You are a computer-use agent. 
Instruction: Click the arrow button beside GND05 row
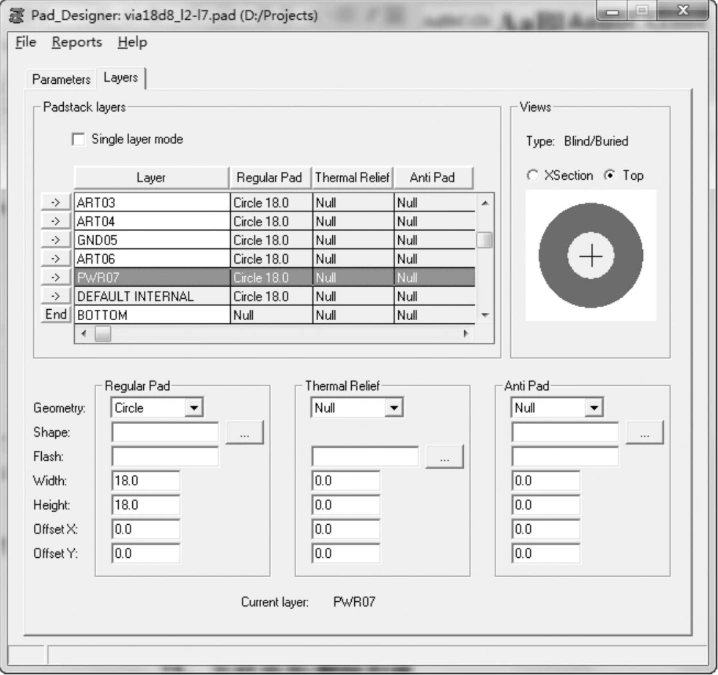pos(56,240)
